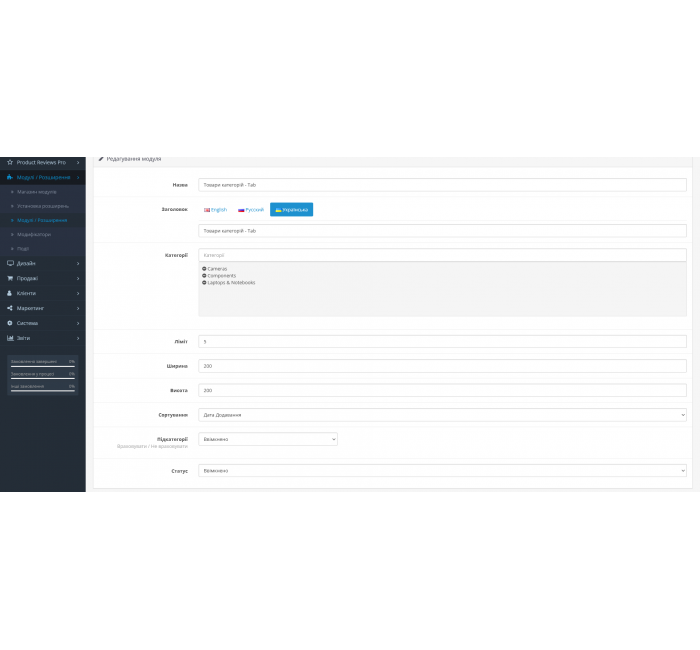The width and height of the screenshot is (700, 650).
Task: Click the Висота input field
Action: pos(442,390)
